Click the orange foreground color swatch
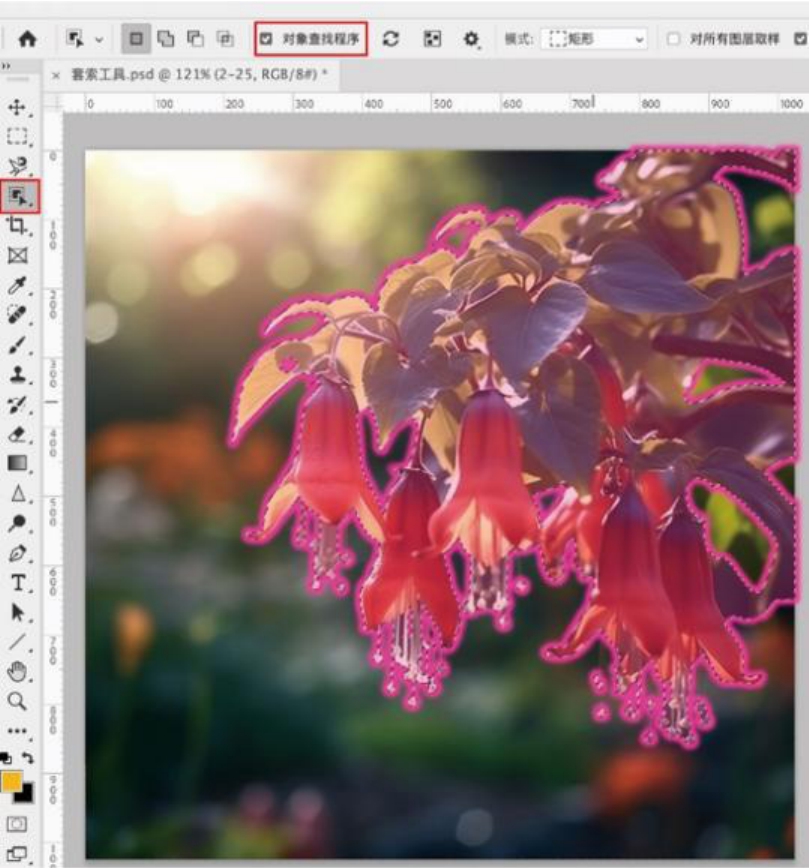The height and width of the screenshot is (868, 809). [12, 782]
